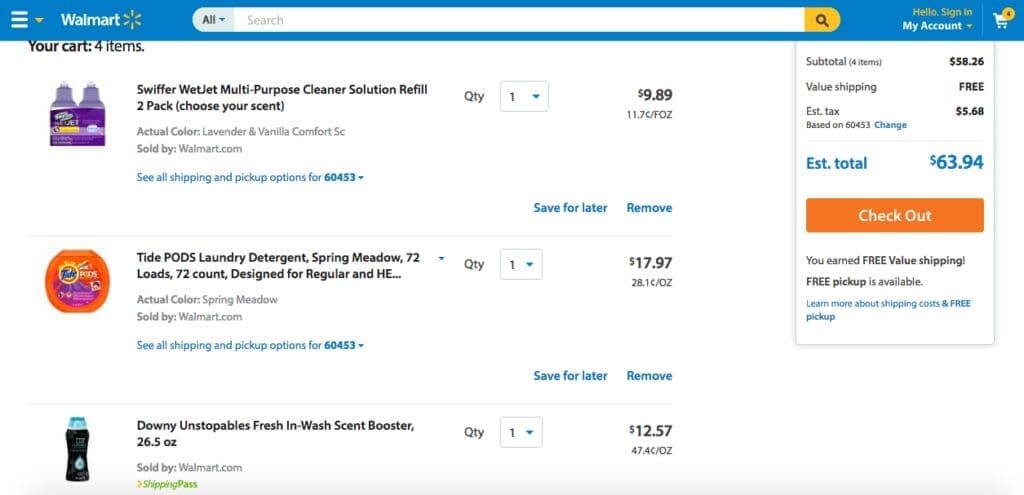Open the My Account menu
Viewport: 1024px width, 495px height.
click(x=936, y=26)
